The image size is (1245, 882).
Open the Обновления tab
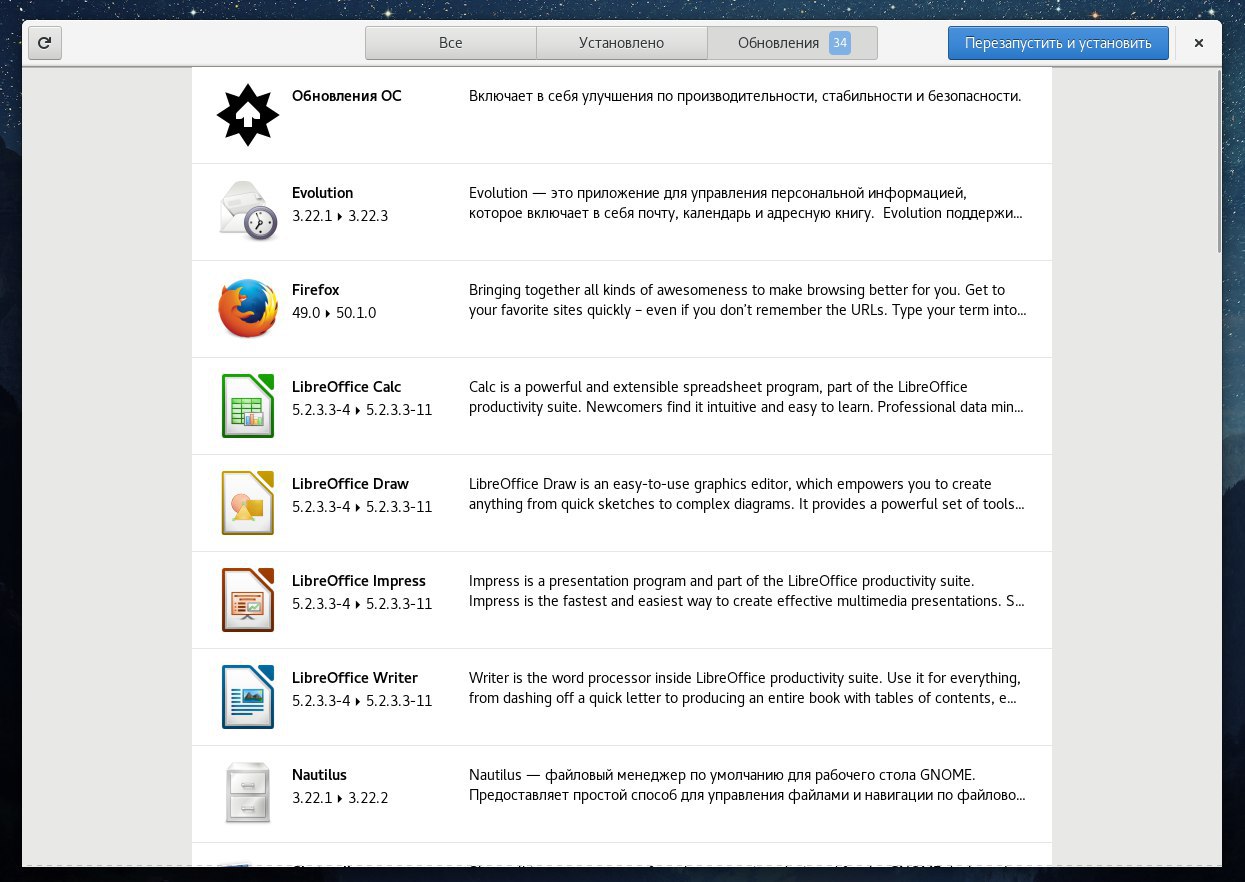pyautogui.click(x=792, y=43)
